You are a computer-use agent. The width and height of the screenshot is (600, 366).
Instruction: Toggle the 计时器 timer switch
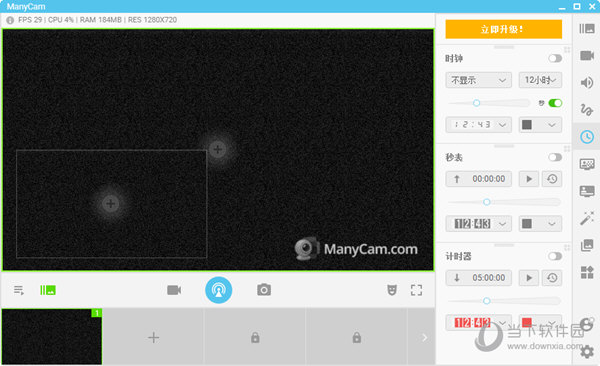point(555,256)
